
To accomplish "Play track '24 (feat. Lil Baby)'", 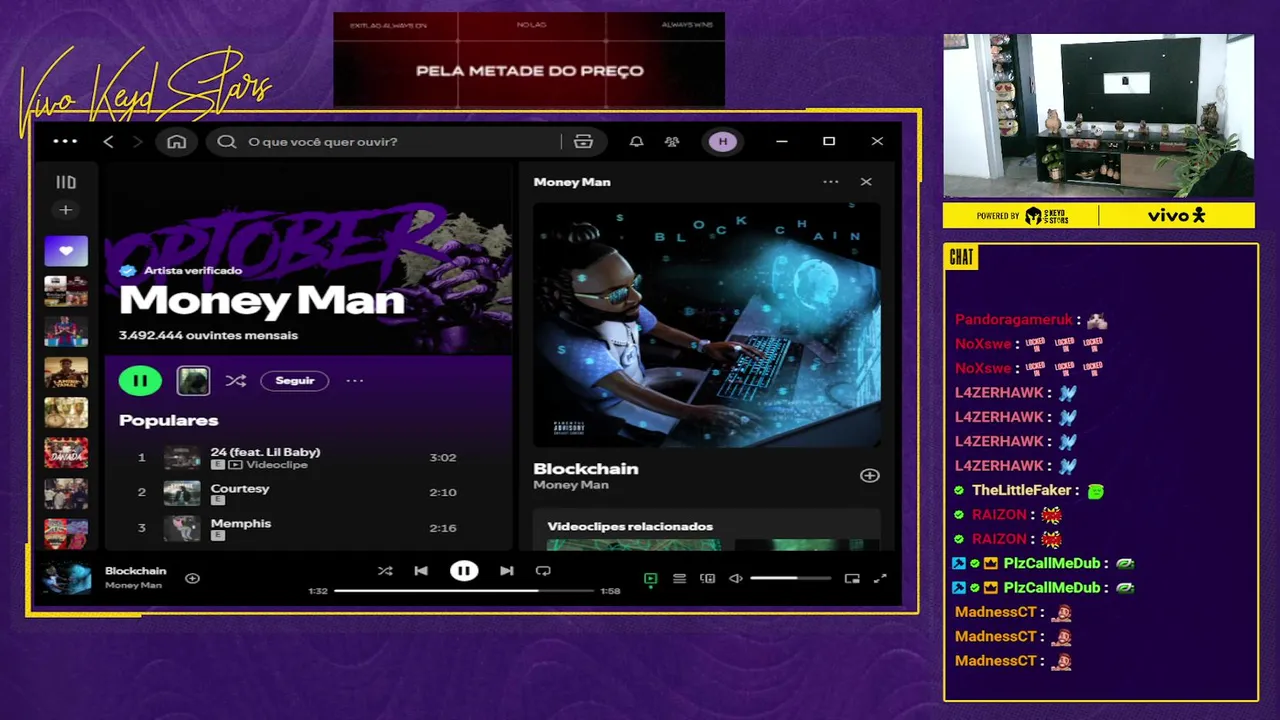I will (x=265, y=452).
